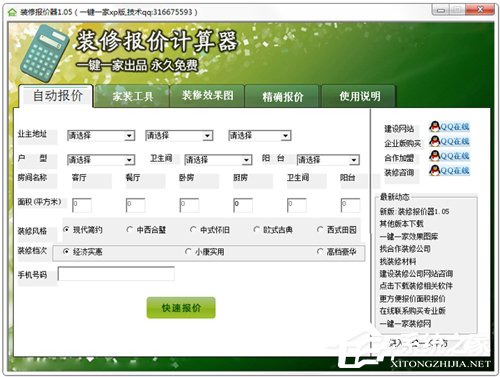Open the 在线联系购买专业版 link
Image resolution: width=500 pixels, height=377 pixels.
[x=412, y=311]
